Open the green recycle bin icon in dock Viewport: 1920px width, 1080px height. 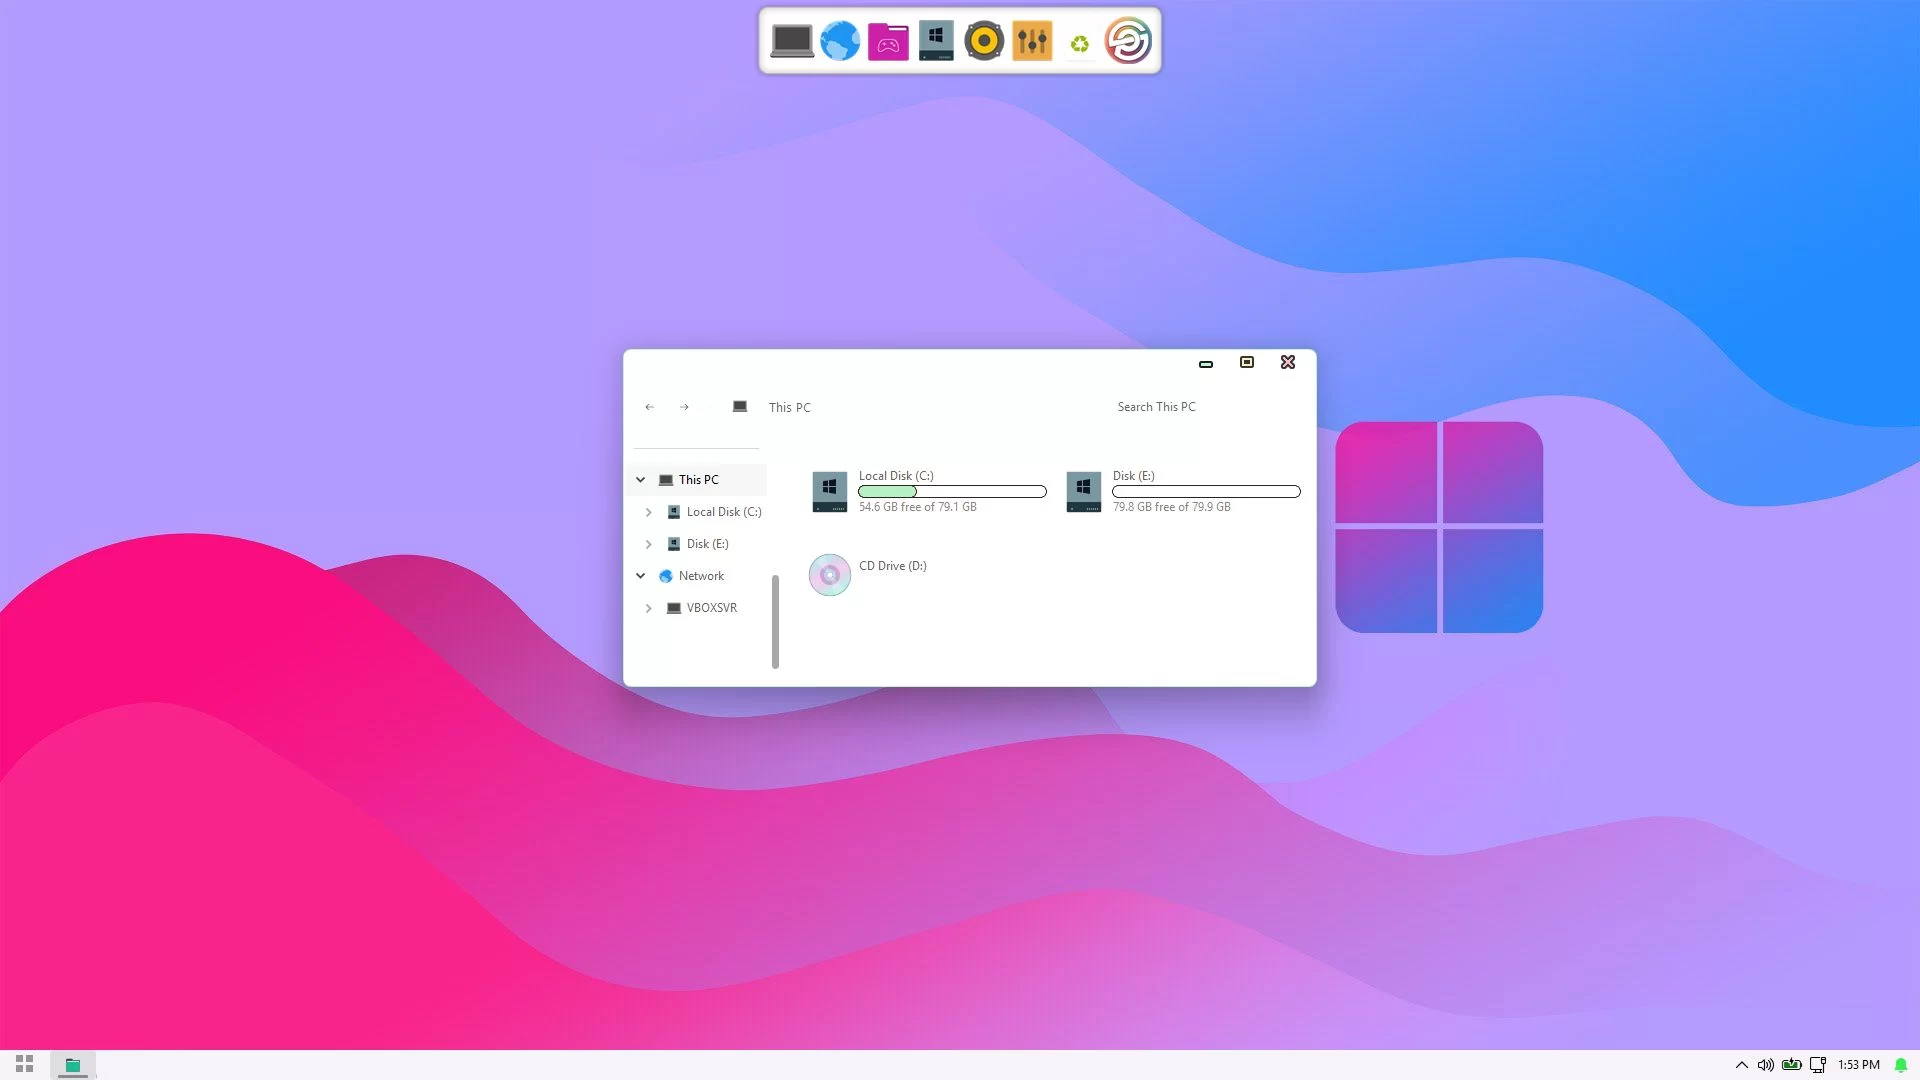(1080, 44)
